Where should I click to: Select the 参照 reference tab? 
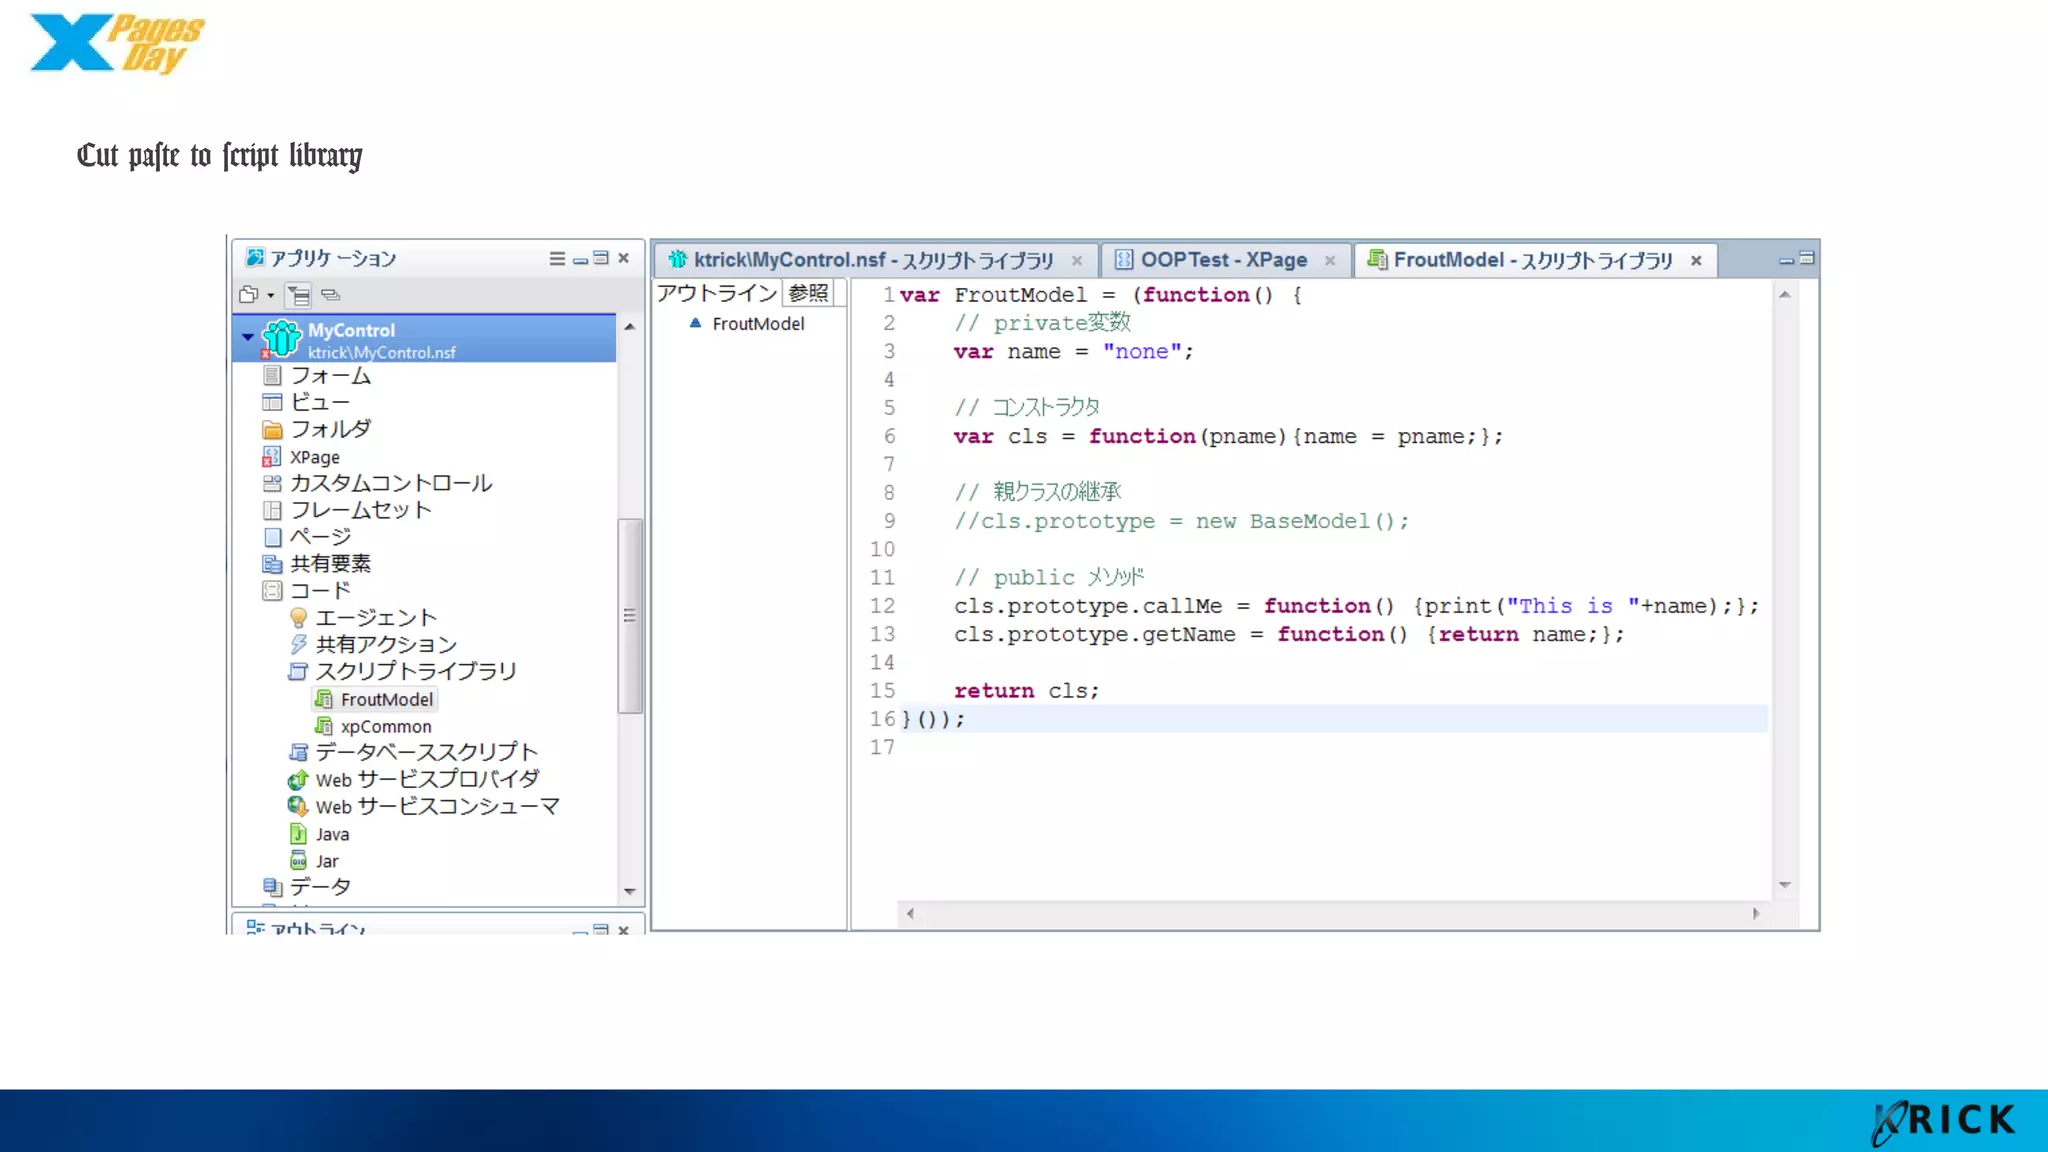click(808, 293)
